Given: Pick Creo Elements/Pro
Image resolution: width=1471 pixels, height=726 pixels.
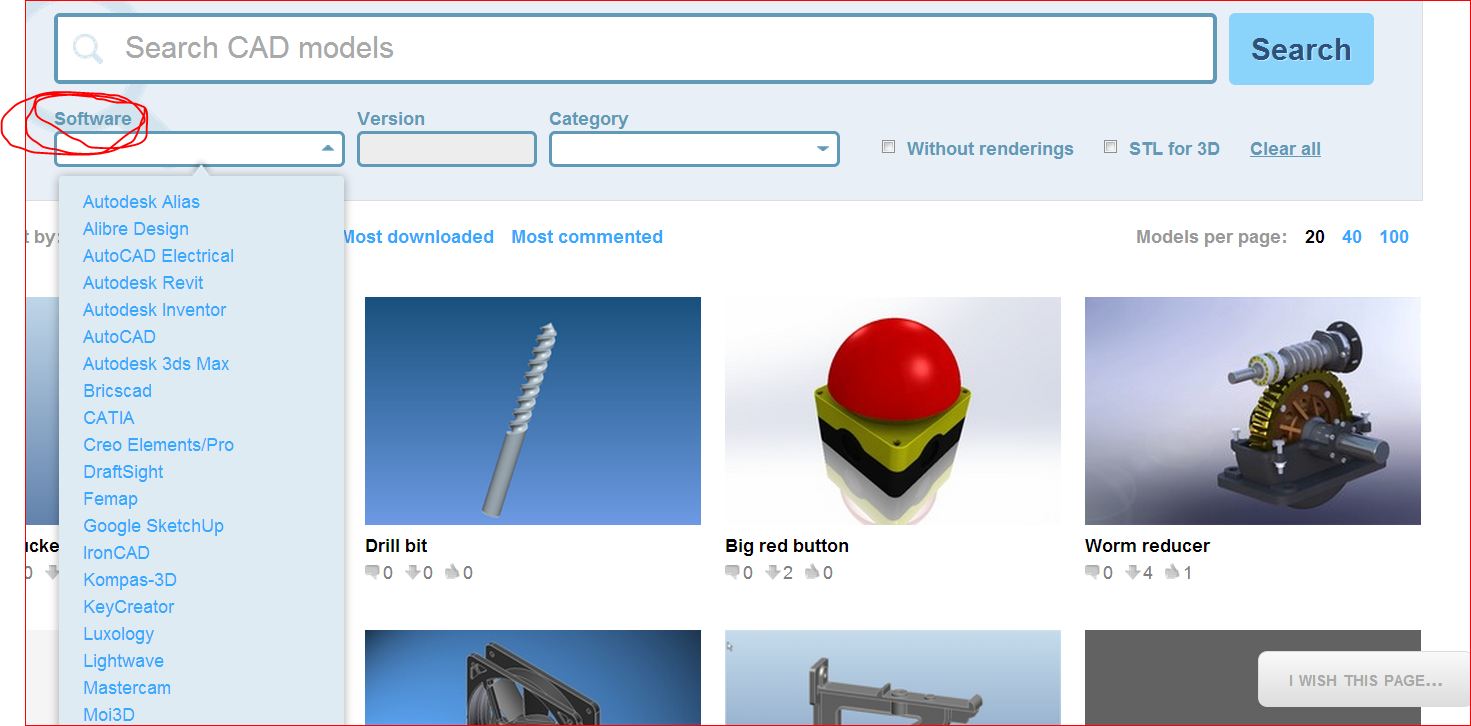Looking at the screenshot, I should [x=158, y=444].
